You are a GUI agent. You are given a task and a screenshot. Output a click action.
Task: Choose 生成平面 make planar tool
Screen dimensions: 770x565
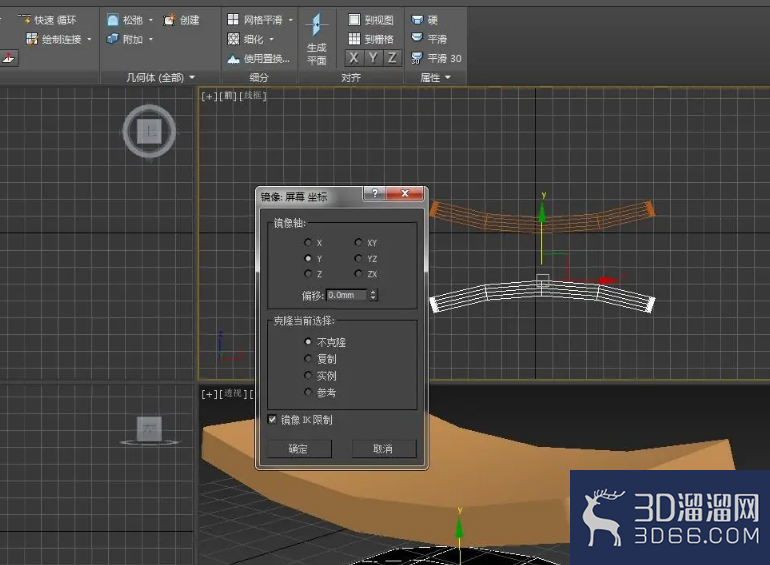point(317,39)
